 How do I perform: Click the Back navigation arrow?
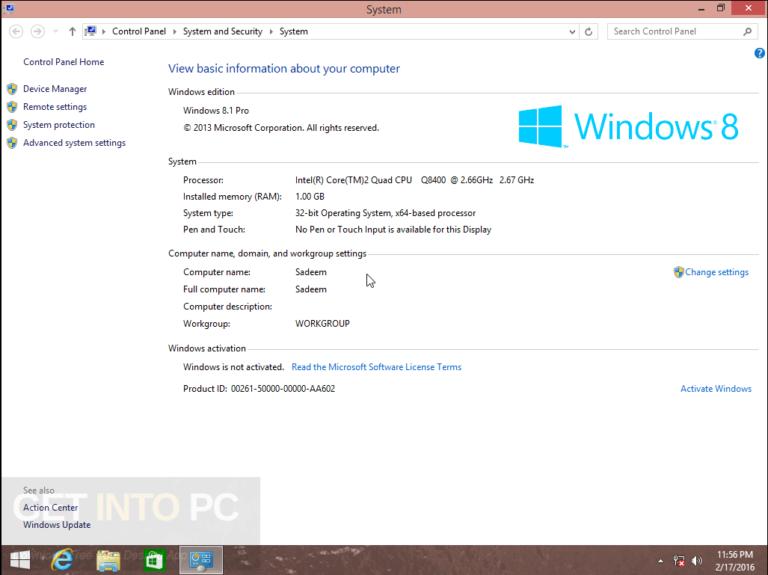coord(16,31)
